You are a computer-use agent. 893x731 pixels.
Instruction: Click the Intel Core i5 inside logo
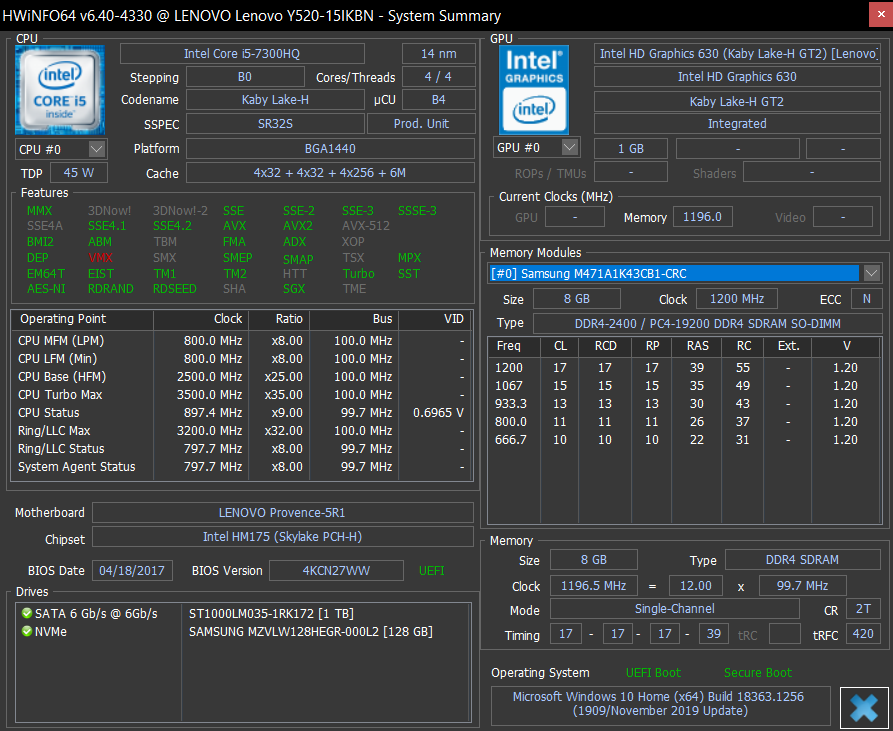pyautogui.click(x=60, y=90)
